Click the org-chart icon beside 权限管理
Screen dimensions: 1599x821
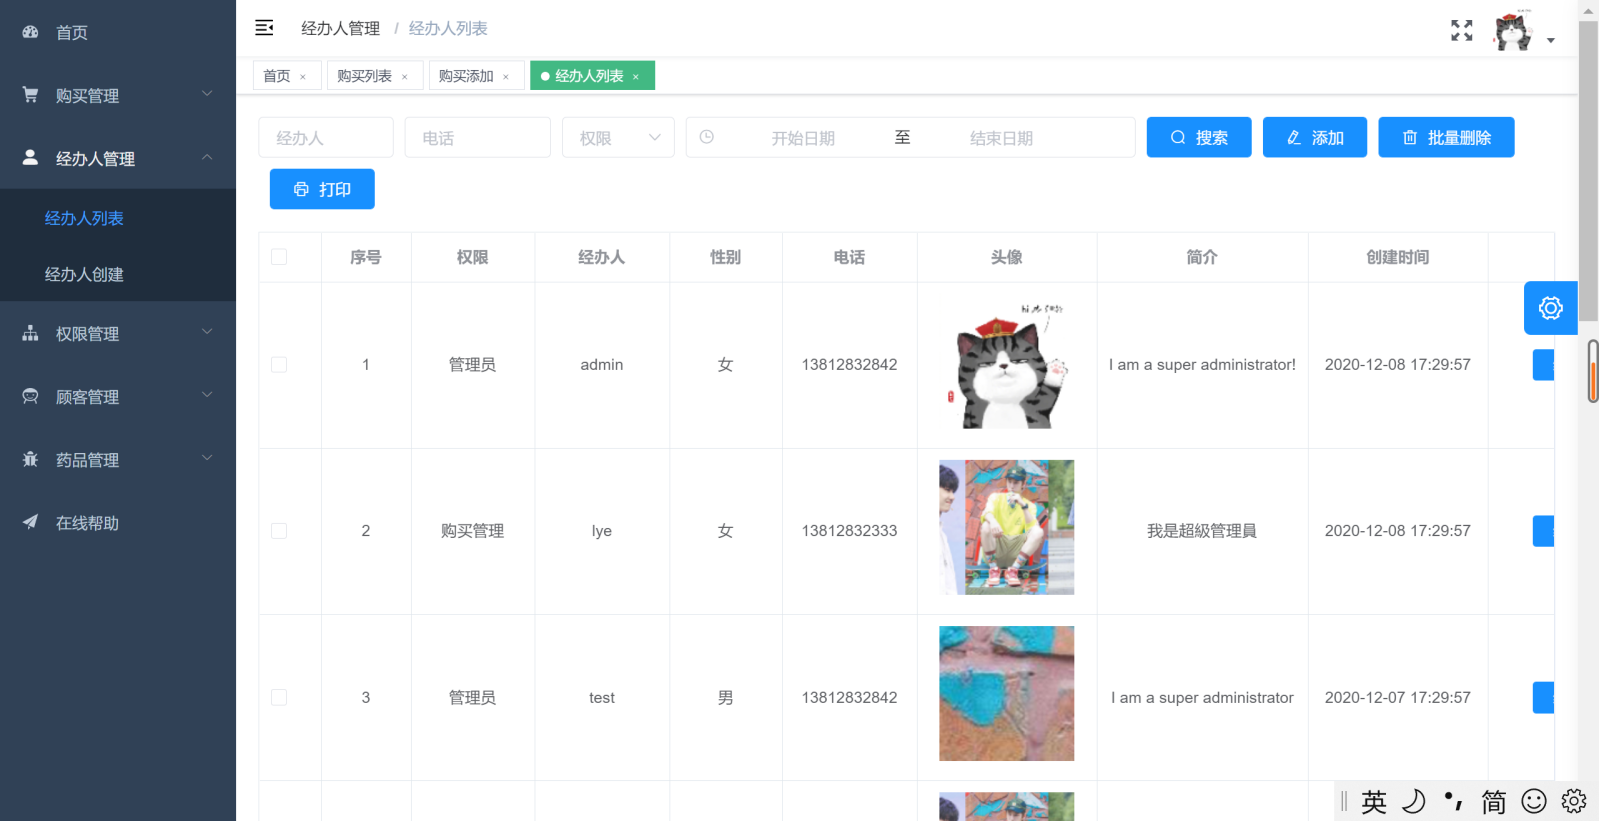[30, 333]
